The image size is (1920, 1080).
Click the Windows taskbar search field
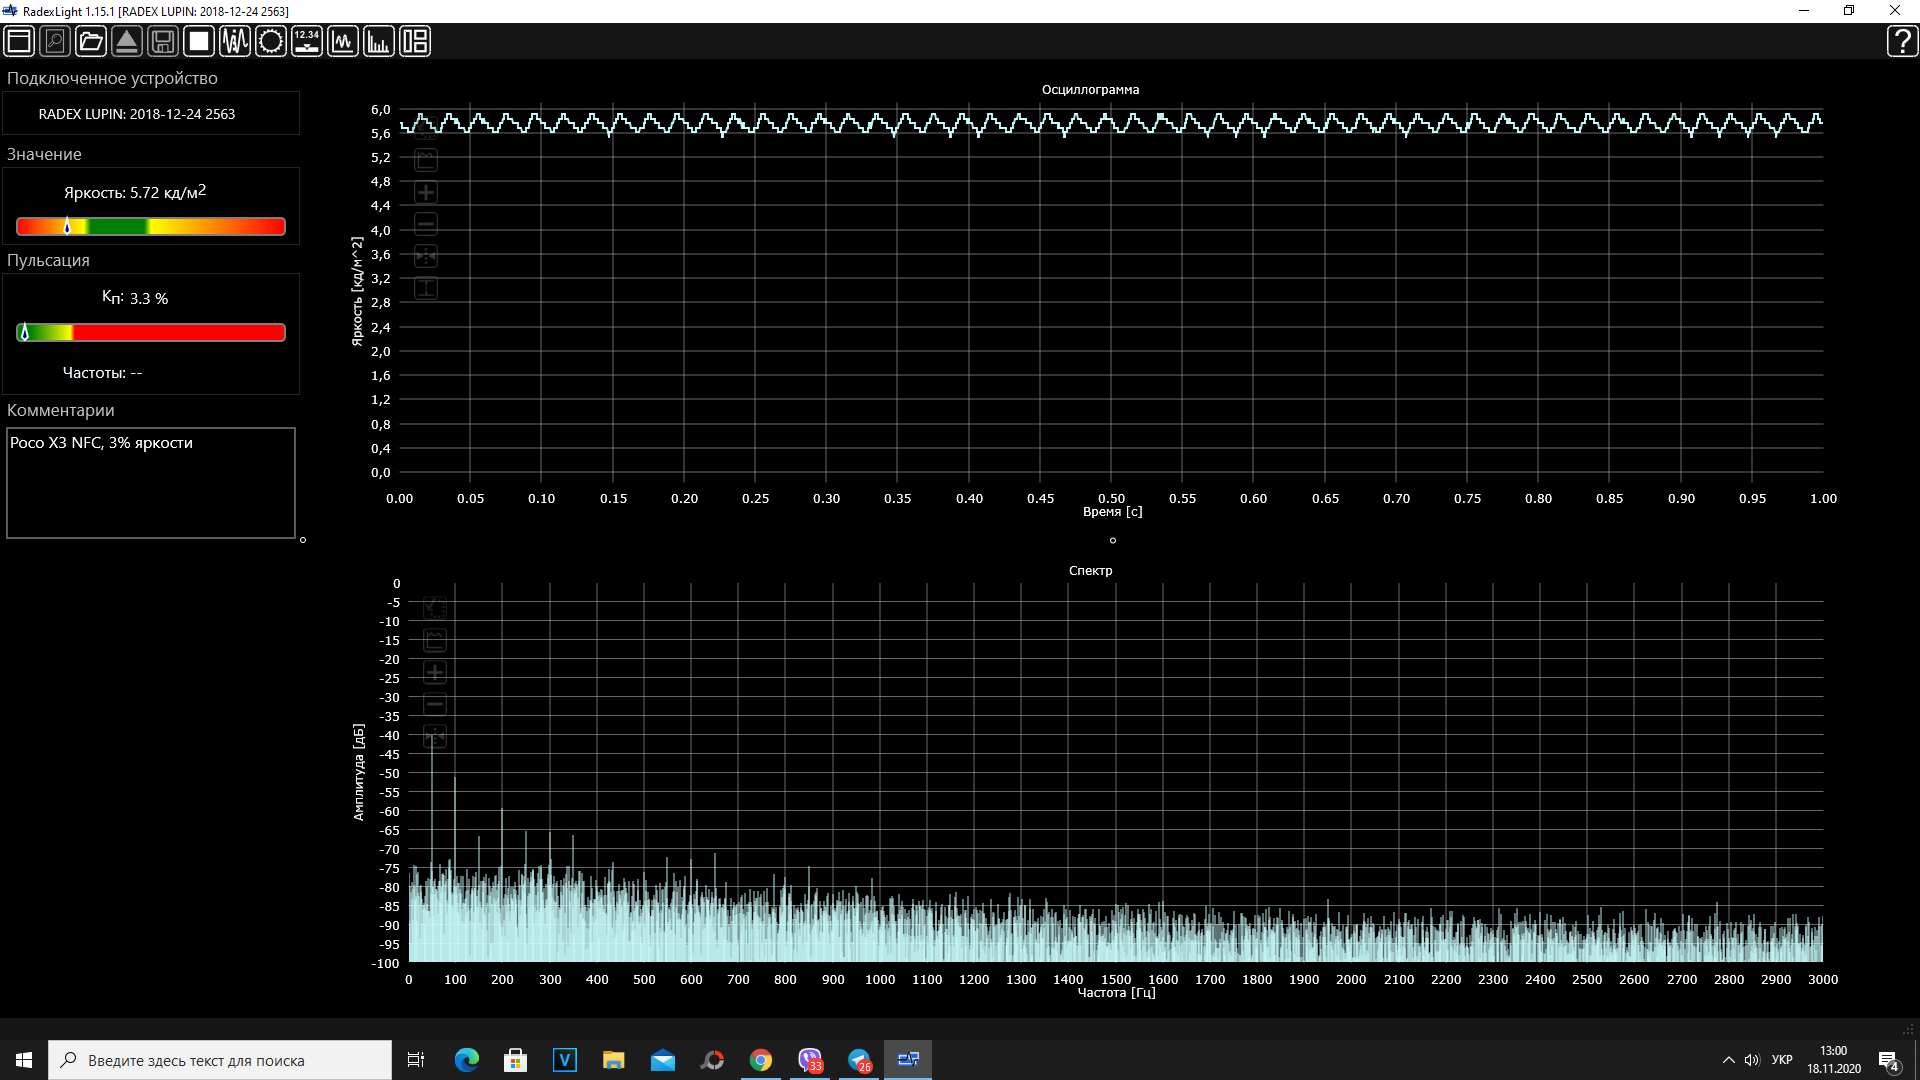point(220,1060)
